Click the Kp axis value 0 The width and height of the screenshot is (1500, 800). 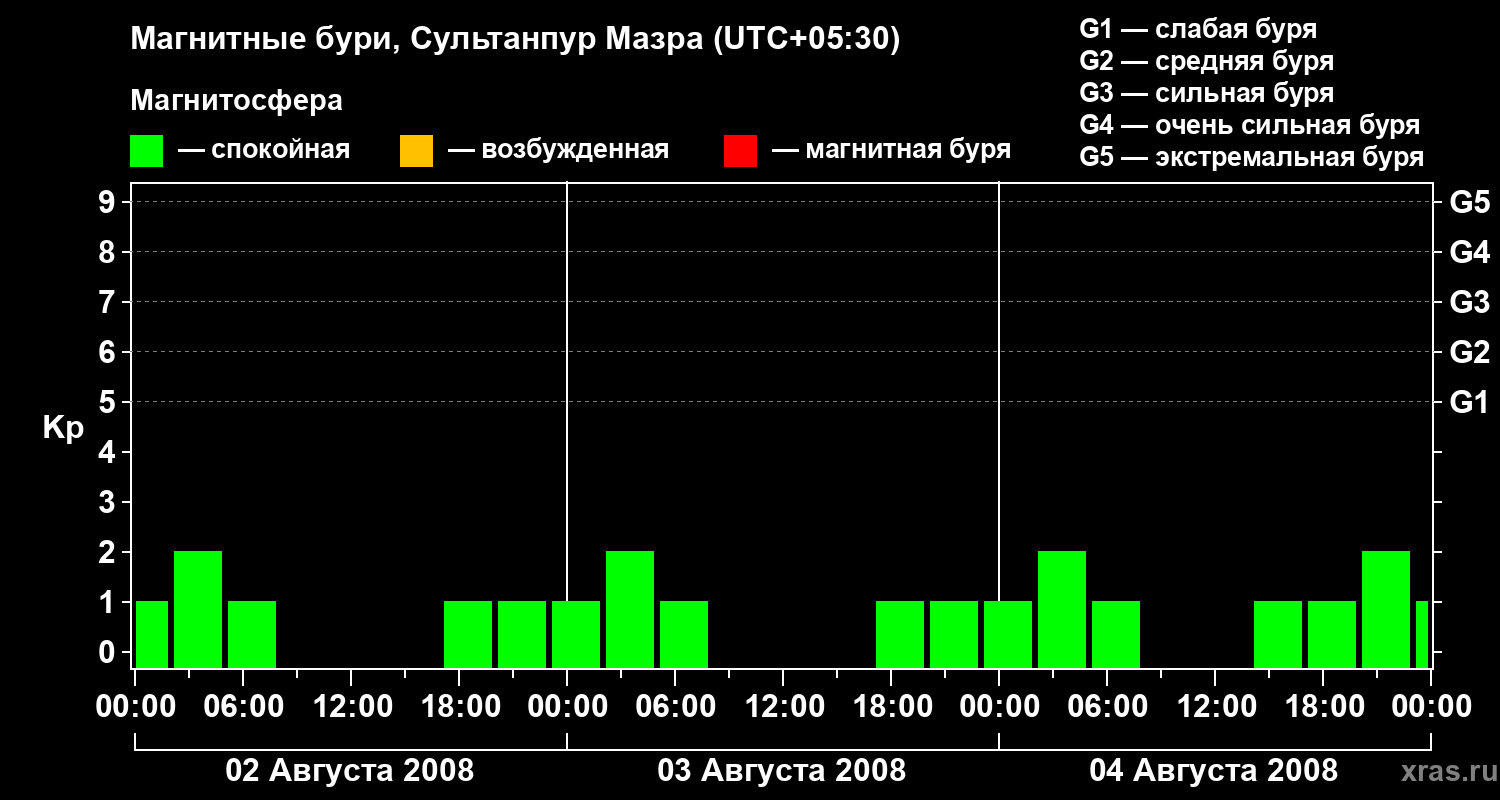(108, 652)
